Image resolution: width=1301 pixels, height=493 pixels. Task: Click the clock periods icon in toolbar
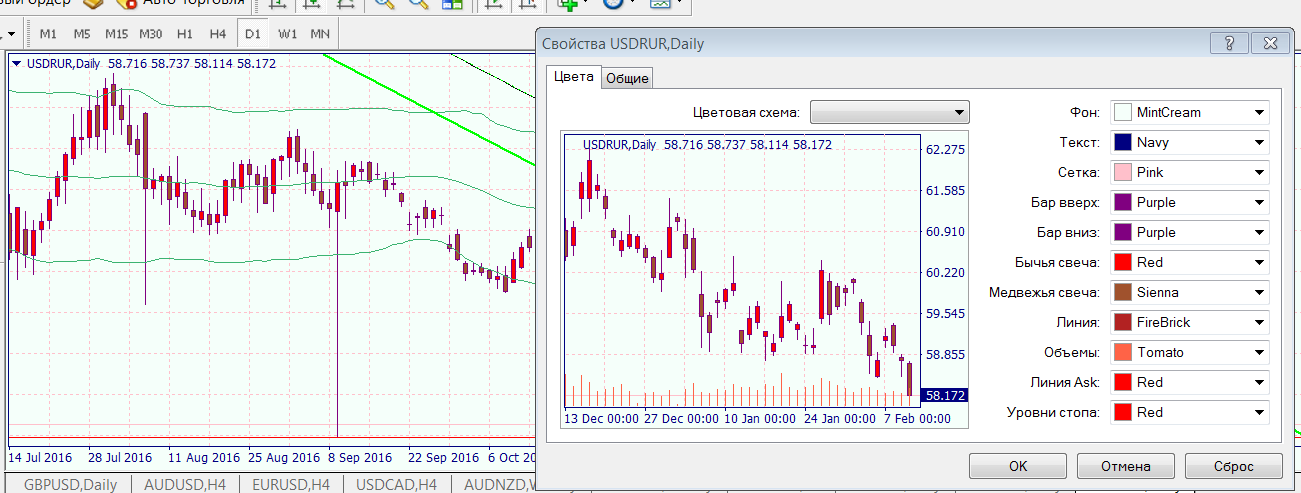613,4
